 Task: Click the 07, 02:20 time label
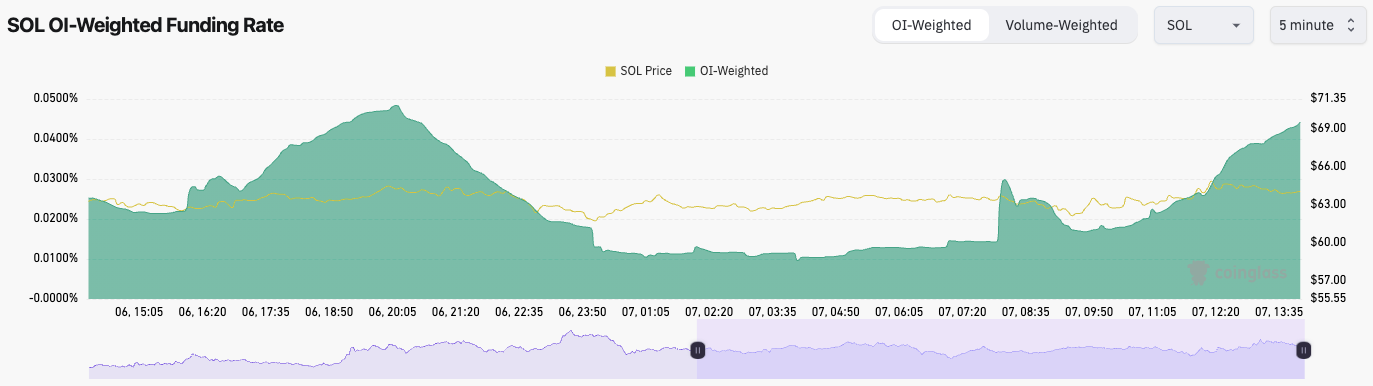709,312
